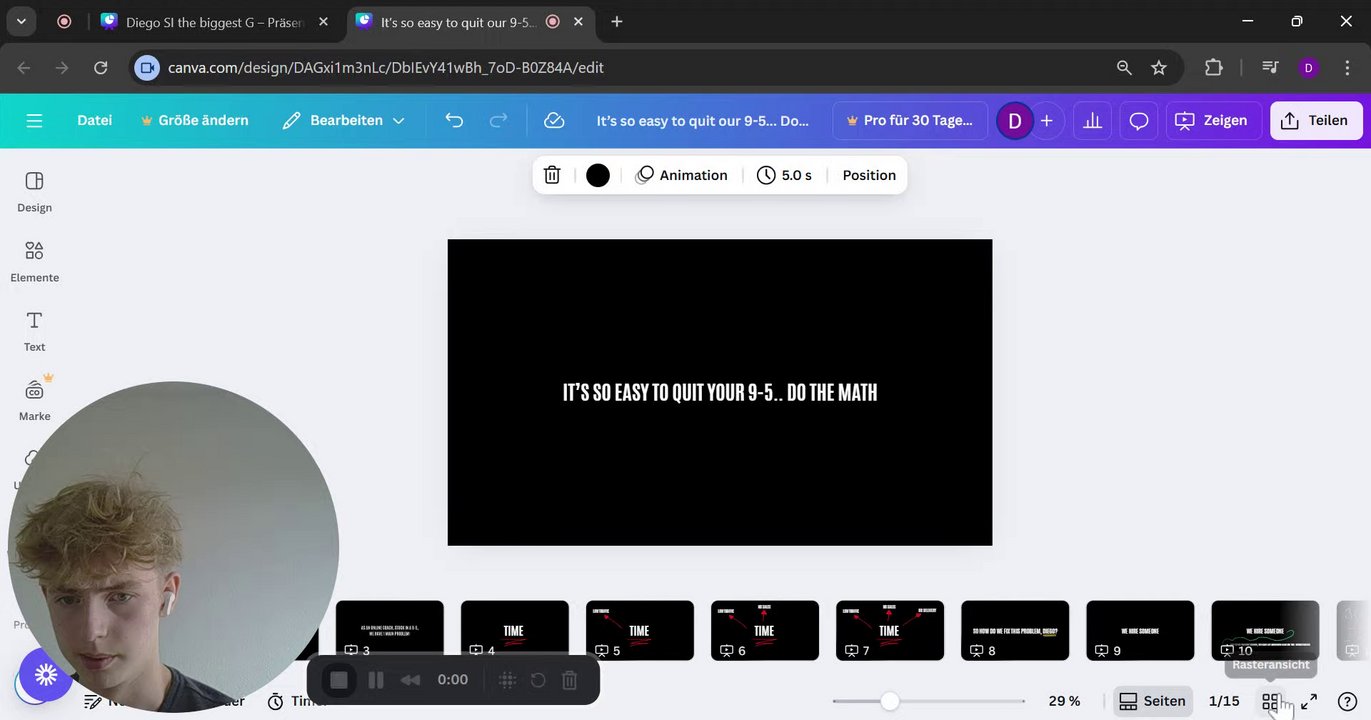Select slide thumbnail 9
1371x720 pixels.
1139,630
